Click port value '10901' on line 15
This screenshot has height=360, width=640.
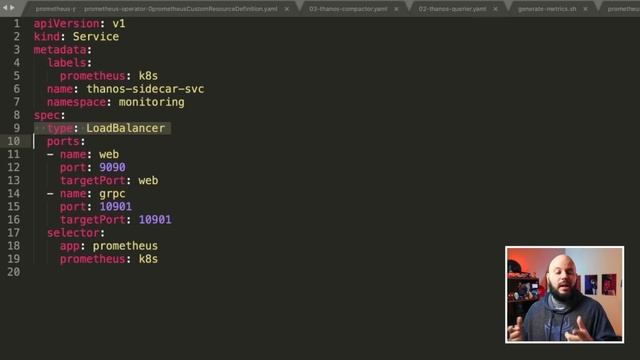[x=116, y=207]
